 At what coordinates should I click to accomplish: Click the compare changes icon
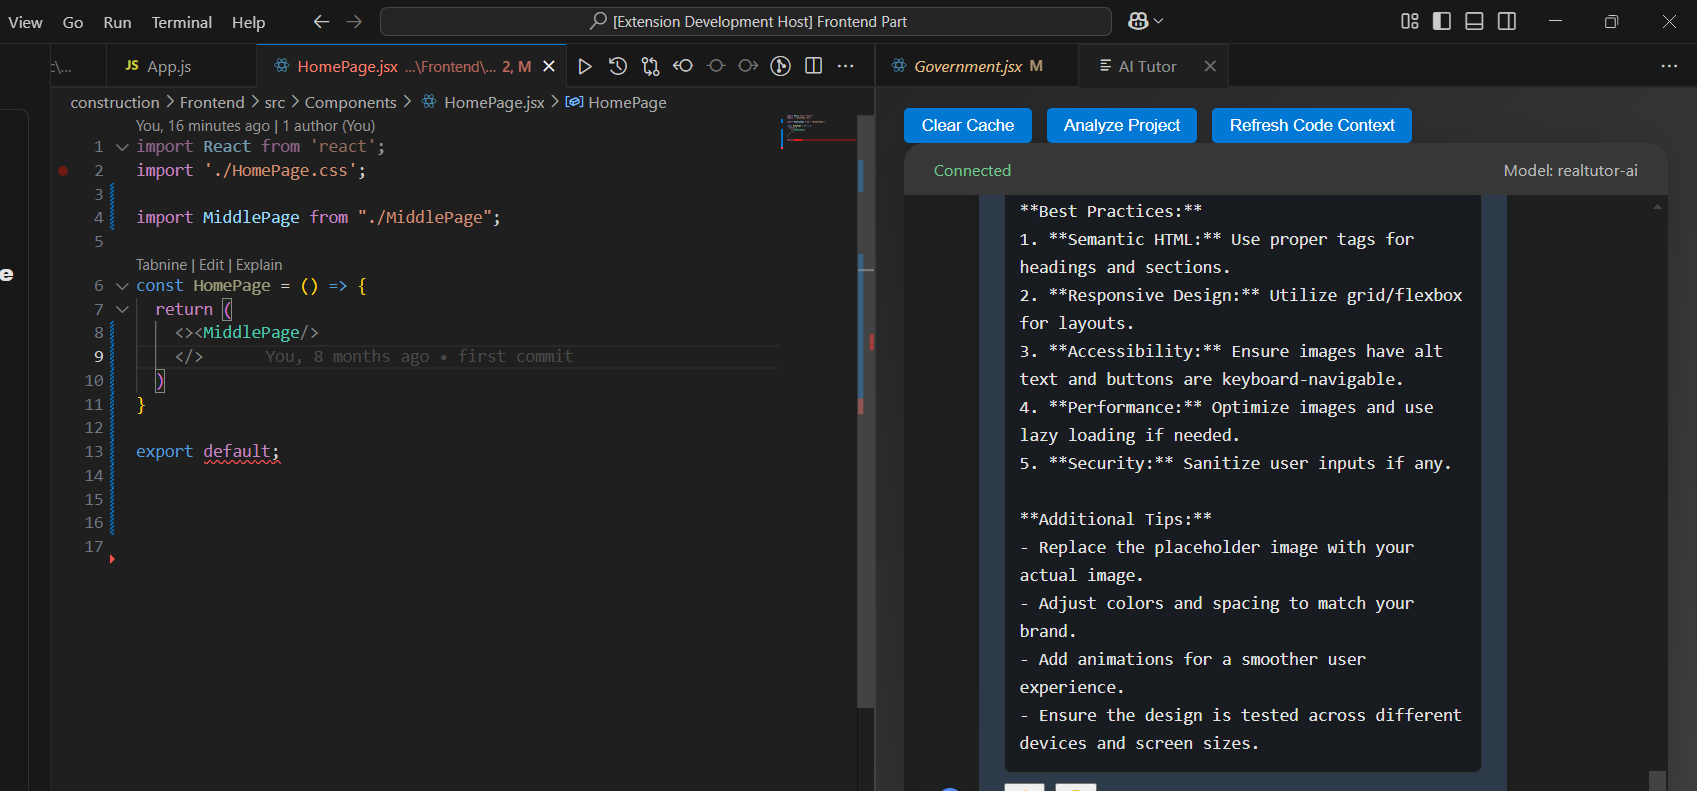tap(650, 66)
